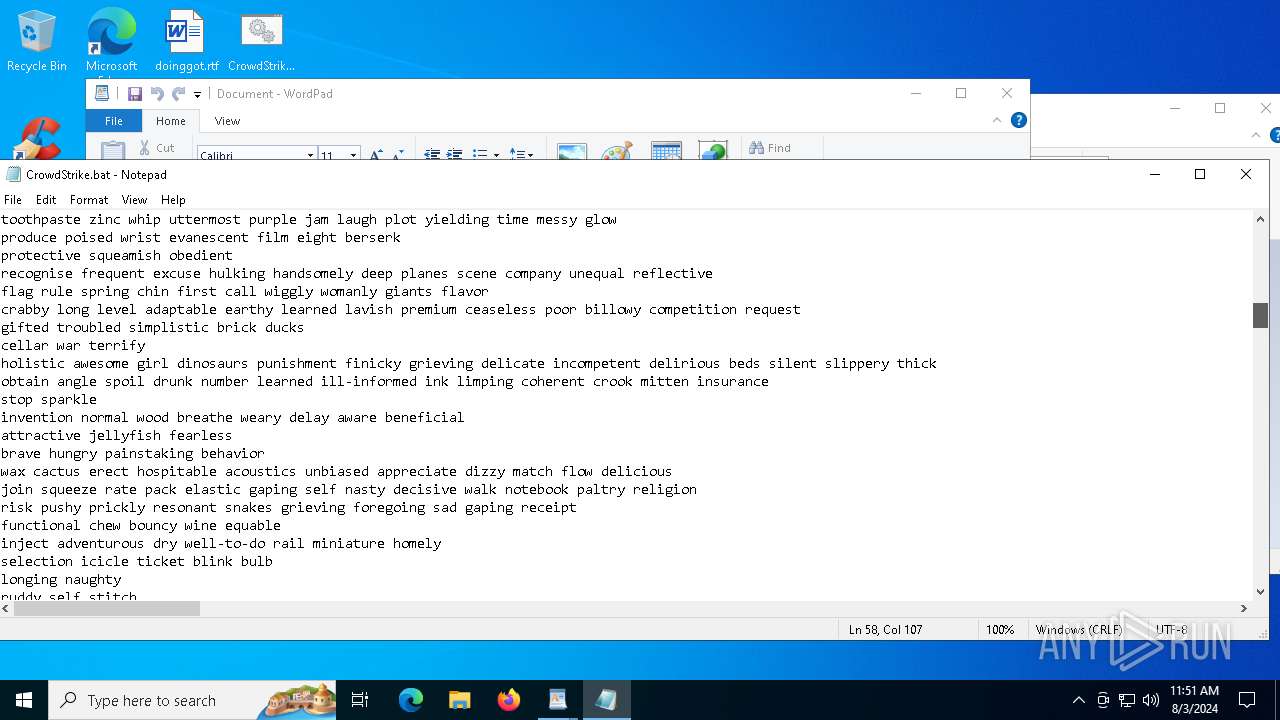Click the line 'cellar war terrify'
The width and height of the screenshot is (1280, 720).
[73, 345]
